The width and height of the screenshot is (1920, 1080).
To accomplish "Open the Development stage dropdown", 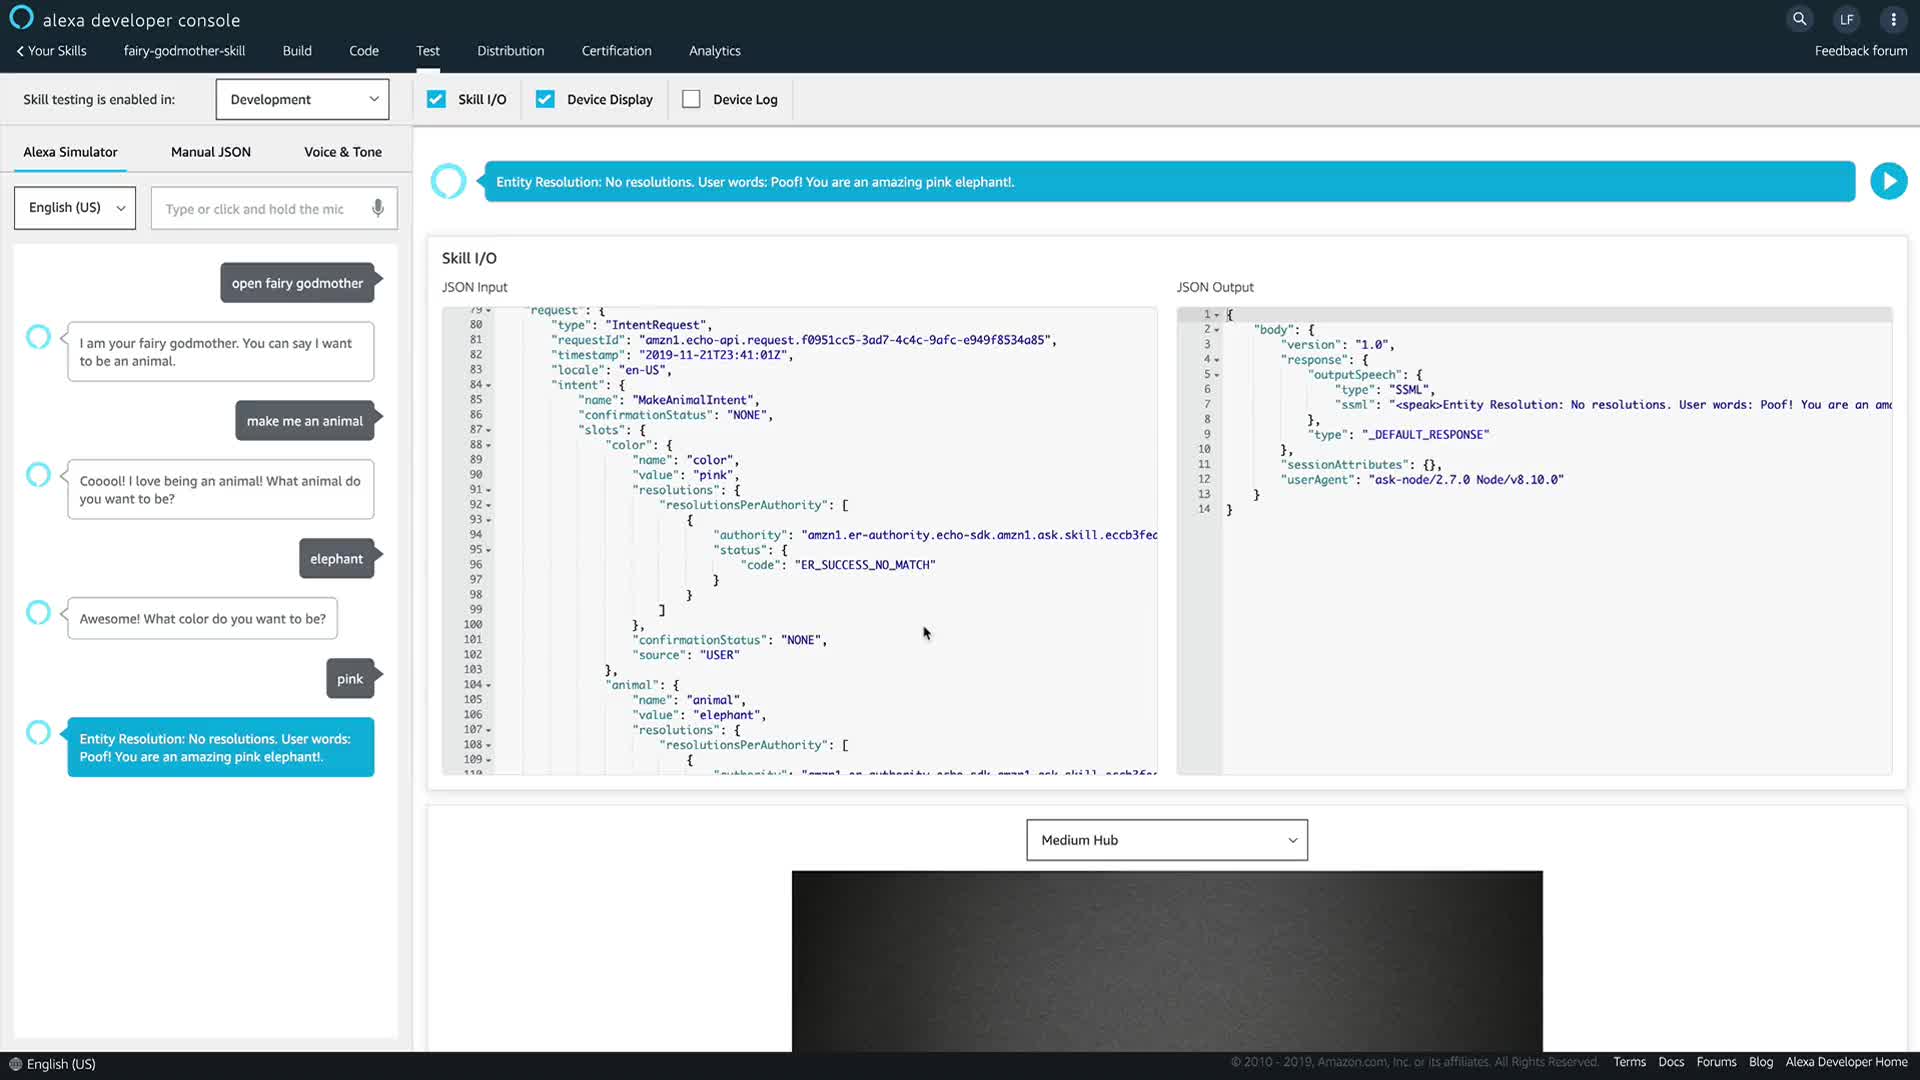I will [302, 99].
